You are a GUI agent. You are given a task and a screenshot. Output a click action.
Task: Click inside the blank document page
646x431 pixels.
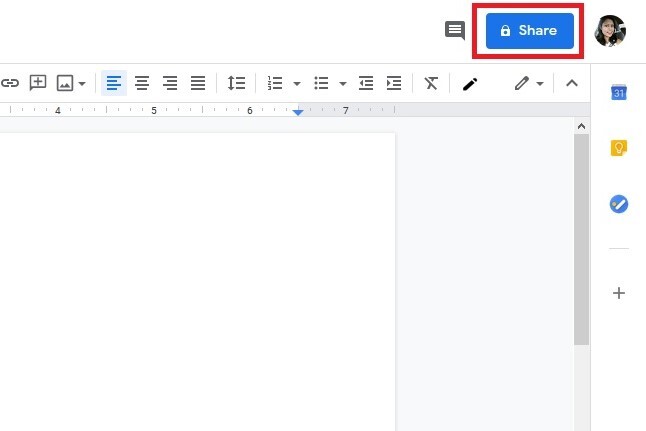(198, 282)
